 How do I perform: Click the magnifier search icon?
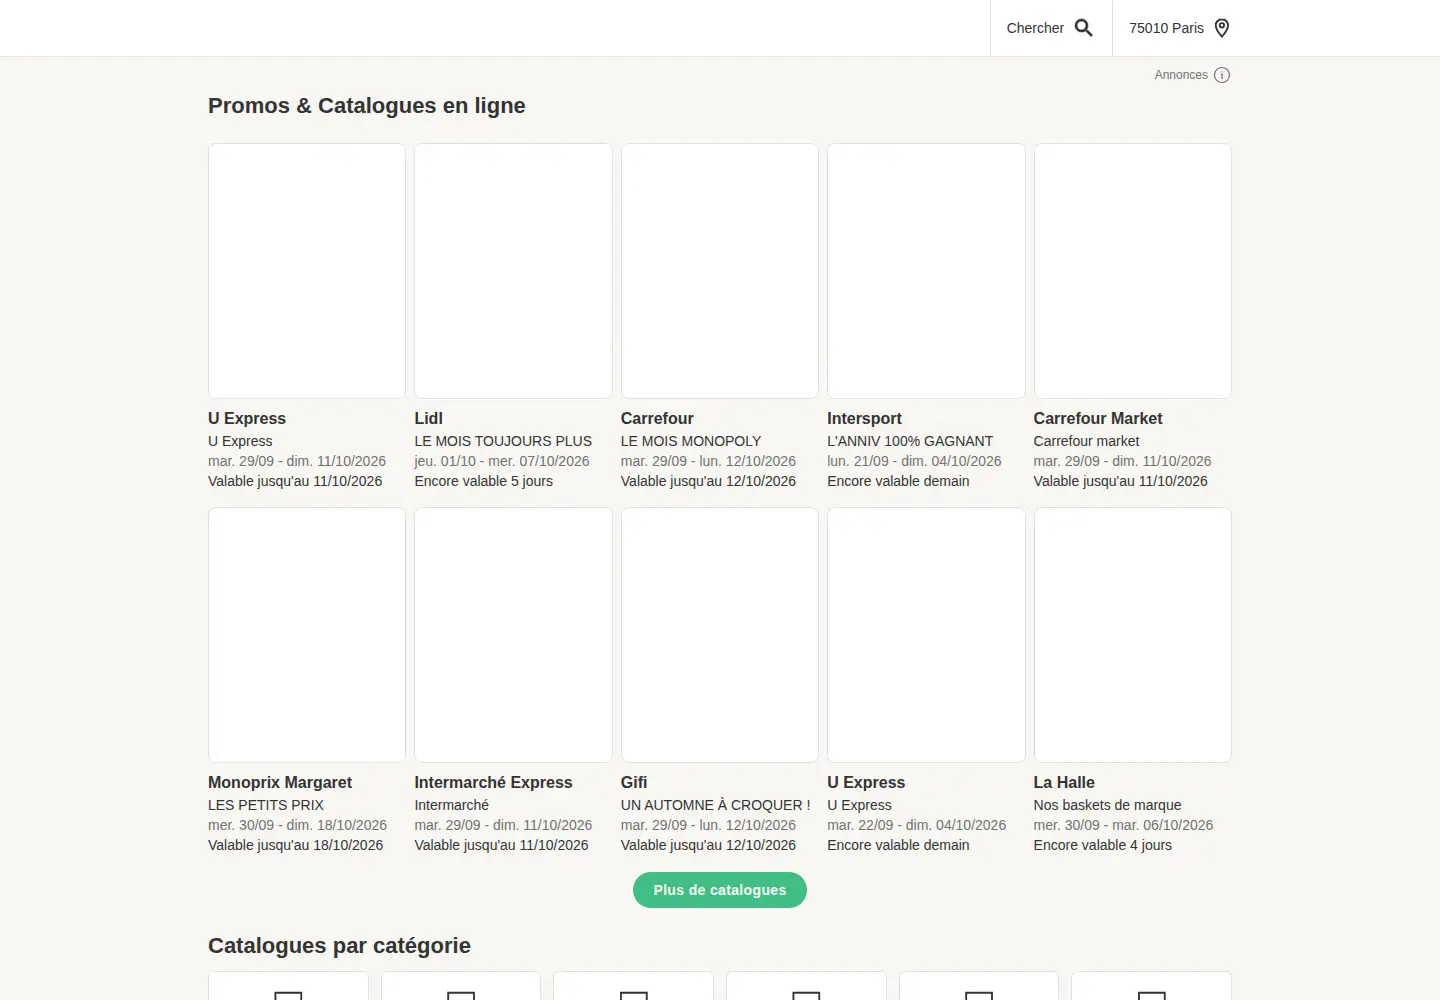tap(1083, 28)
